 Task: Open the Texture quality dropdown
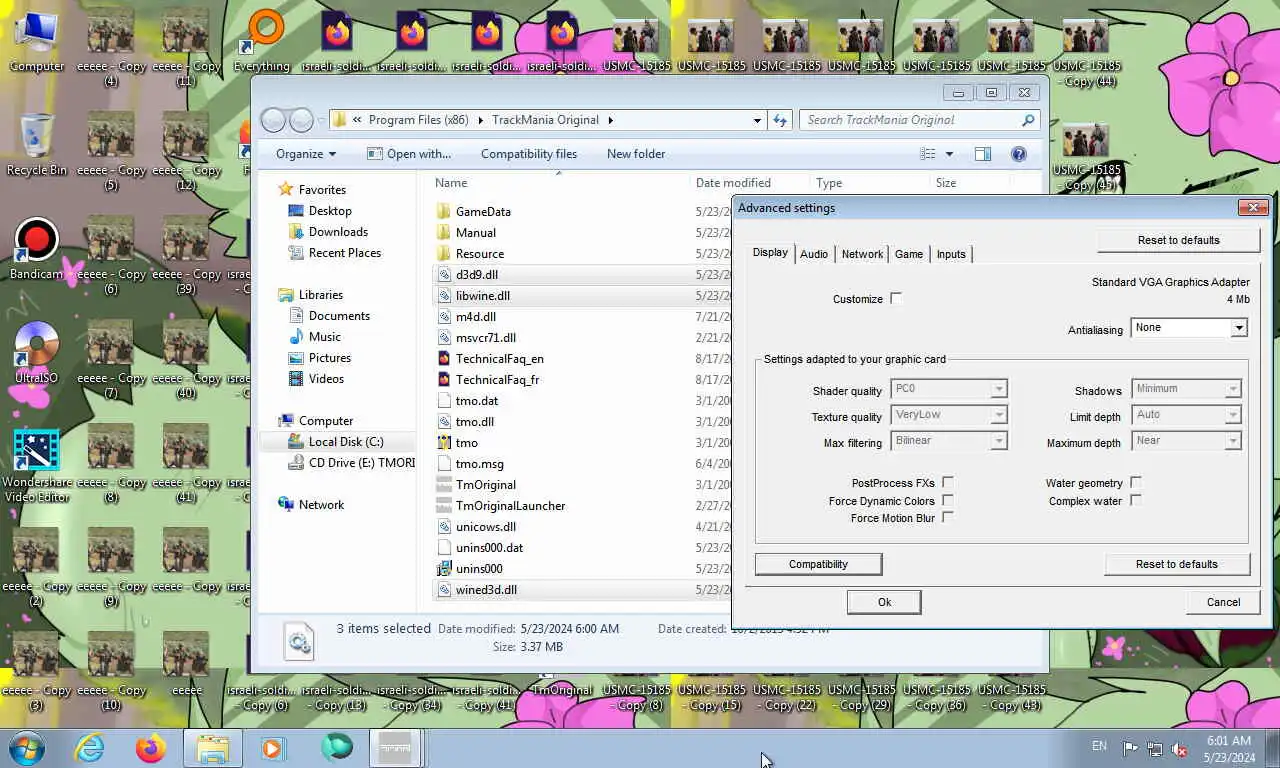[x=948, y=415]
